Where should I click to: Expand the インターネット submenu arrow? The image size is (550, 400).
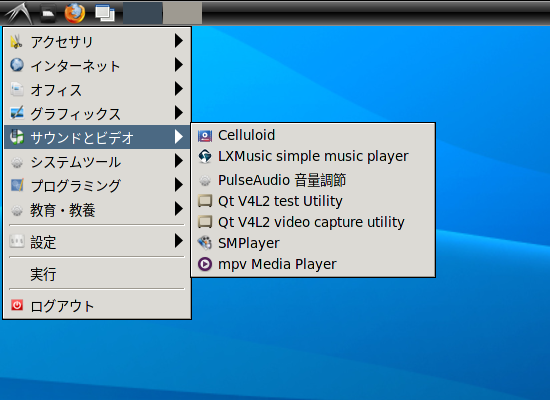[179, 65]
